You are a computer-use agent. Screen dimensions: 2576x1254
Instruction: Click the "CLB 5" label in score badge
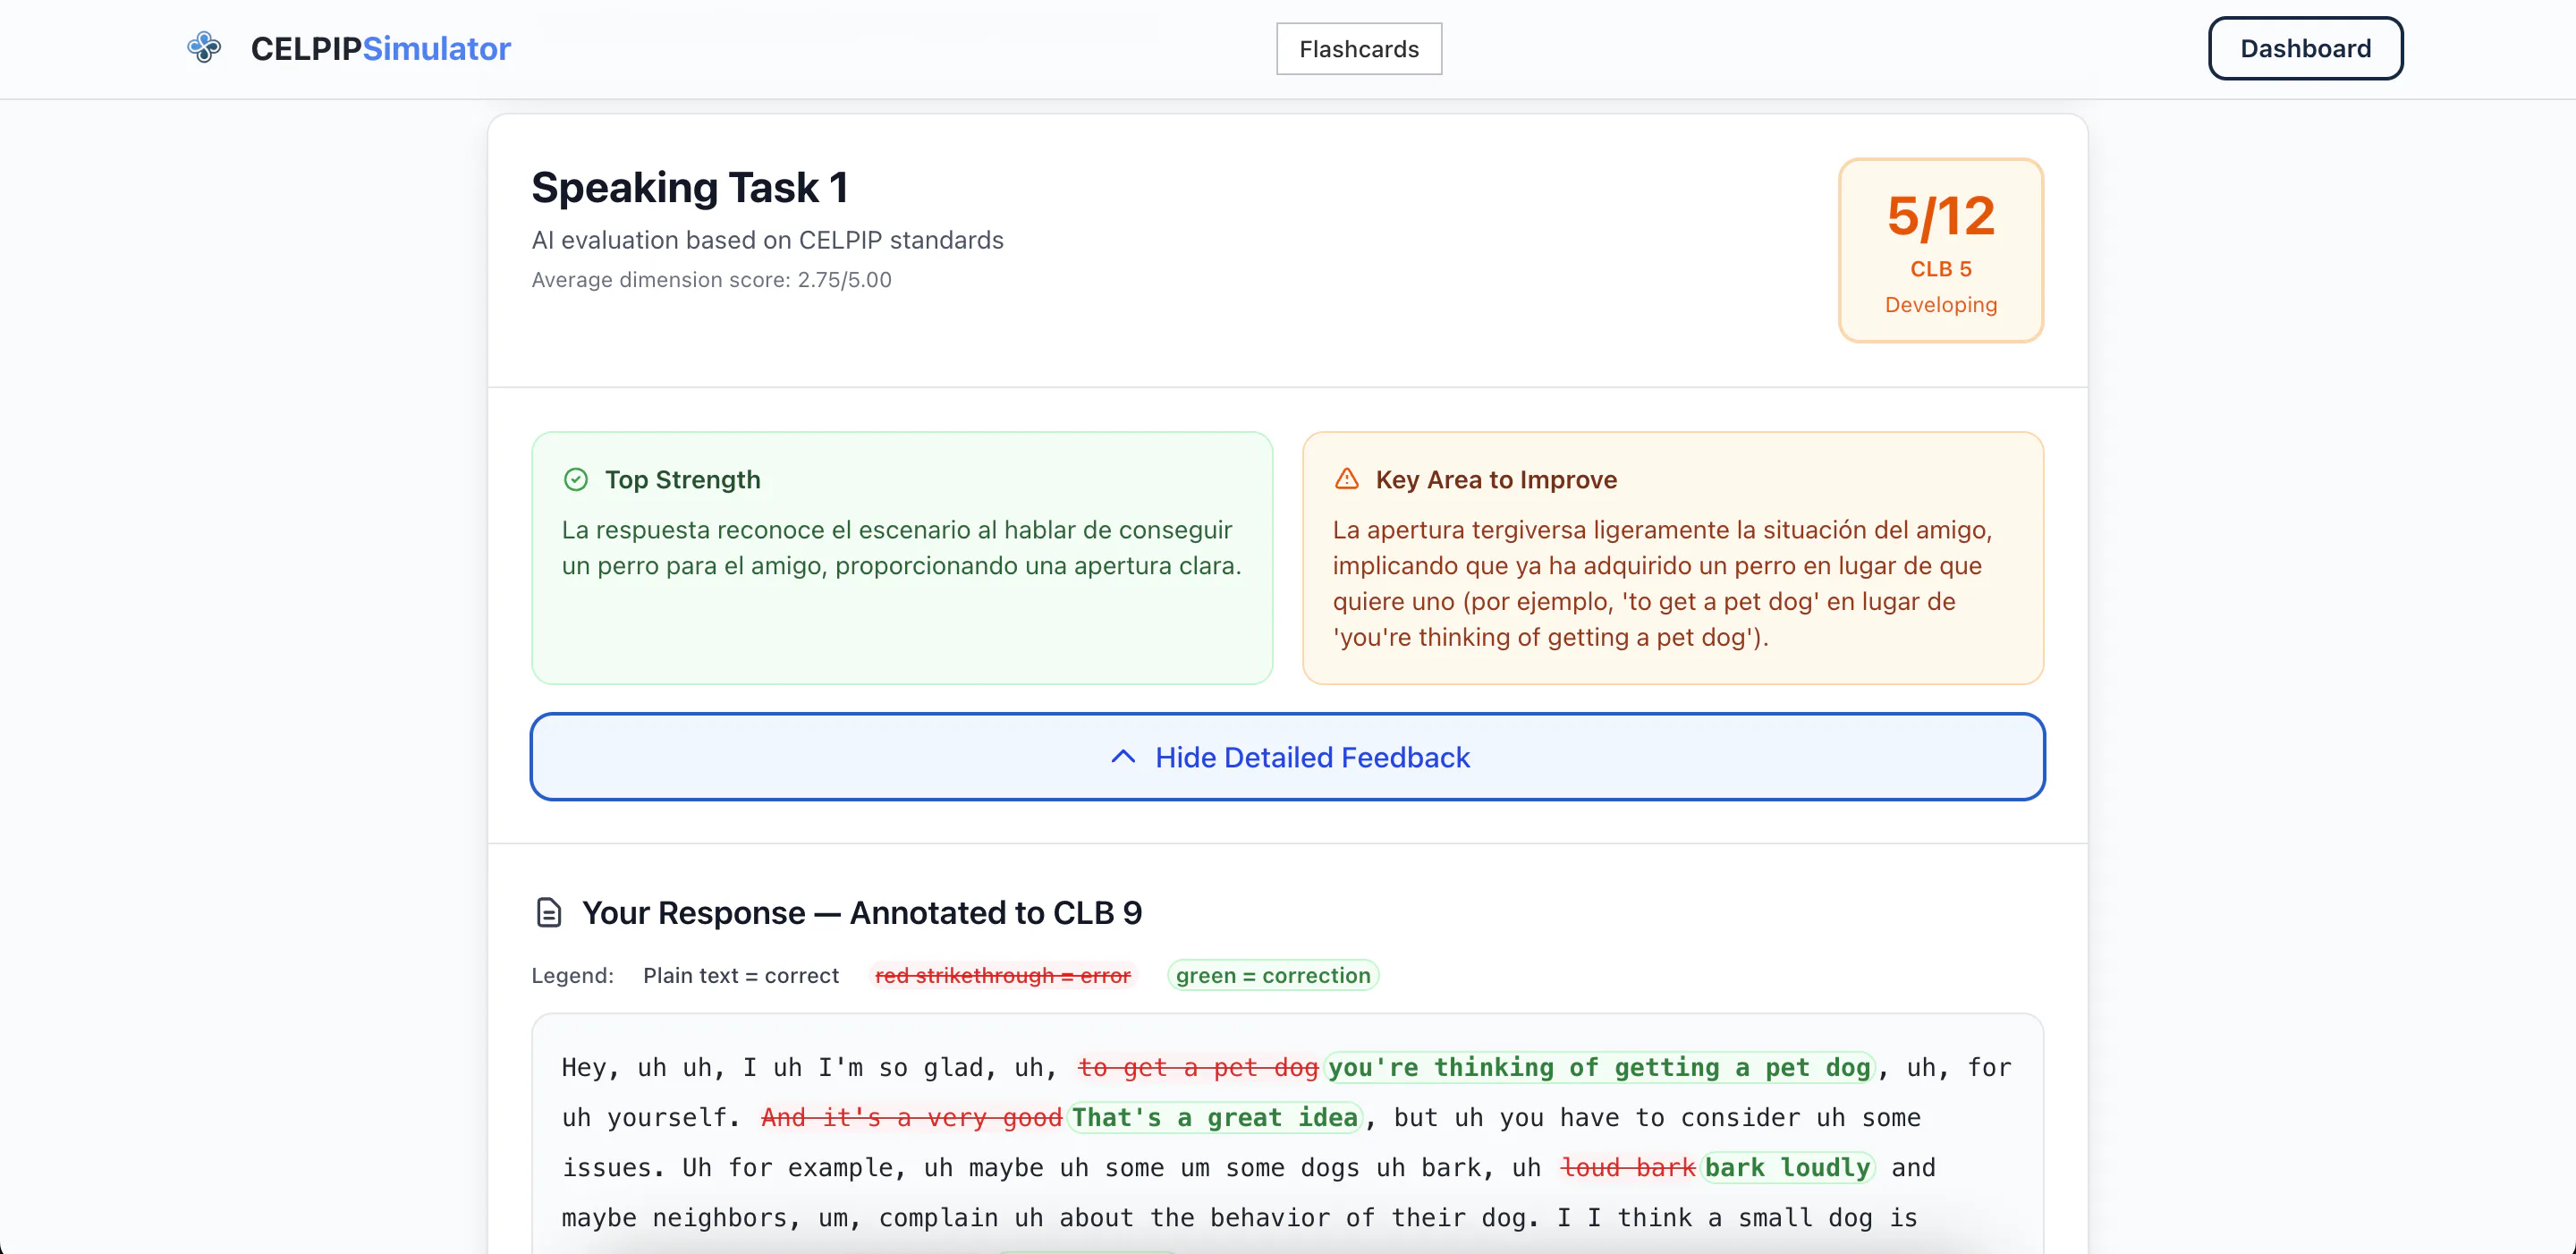(x=1940, y=269)
